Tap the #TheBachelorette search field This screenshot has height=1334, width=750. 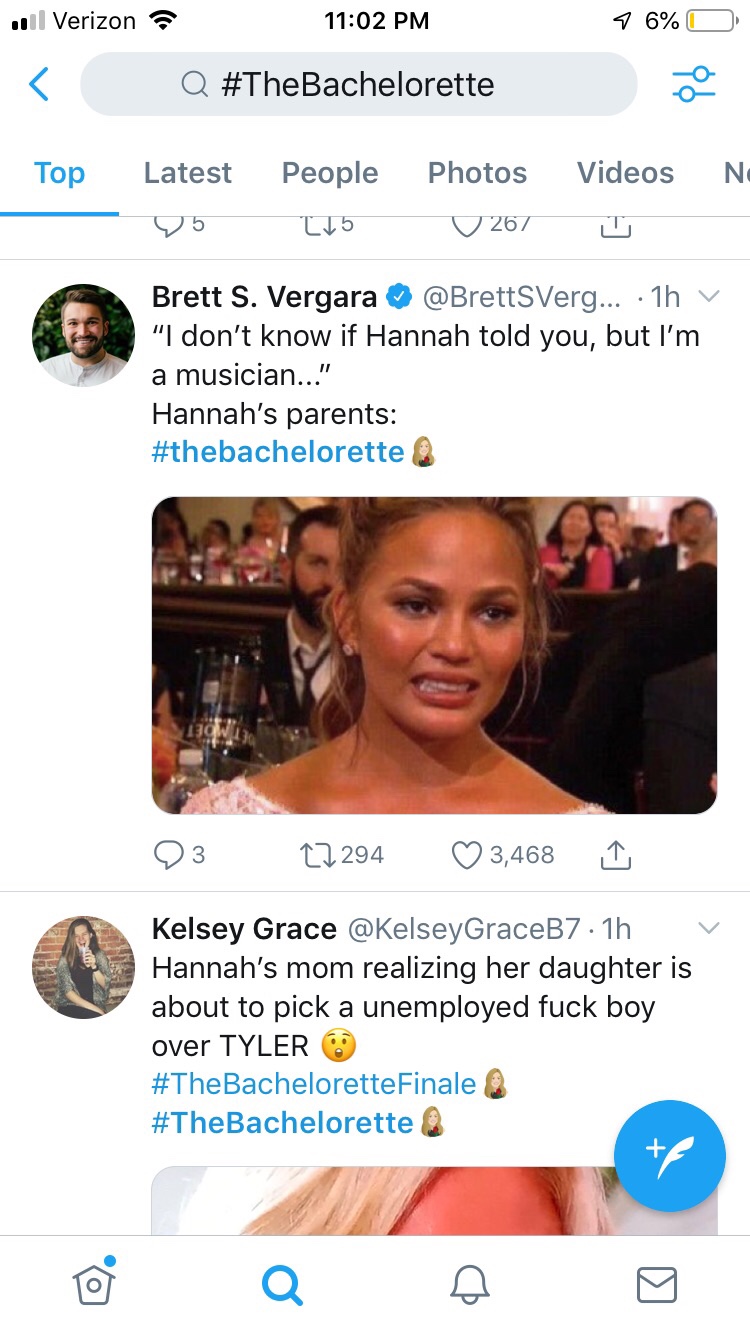(358, 84)
